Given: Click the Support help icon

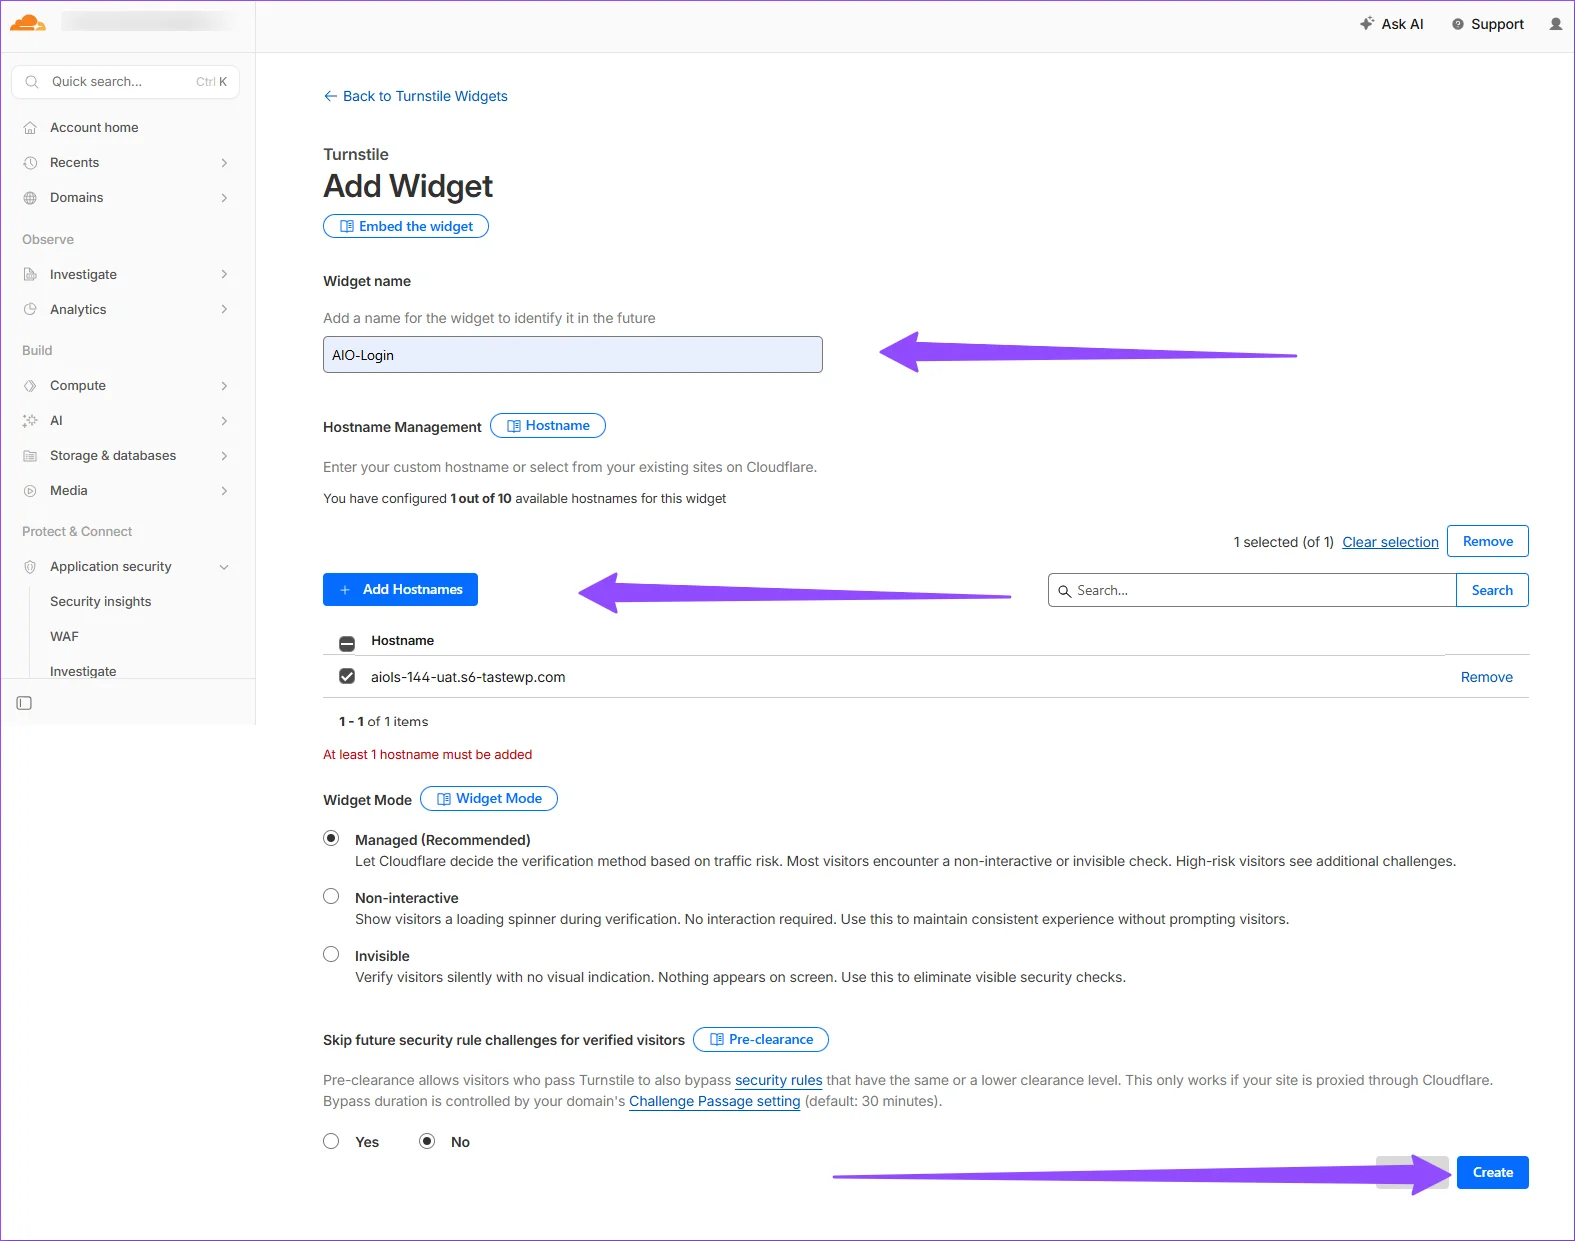Looking at the screenshot, I should click(1458, 24).
